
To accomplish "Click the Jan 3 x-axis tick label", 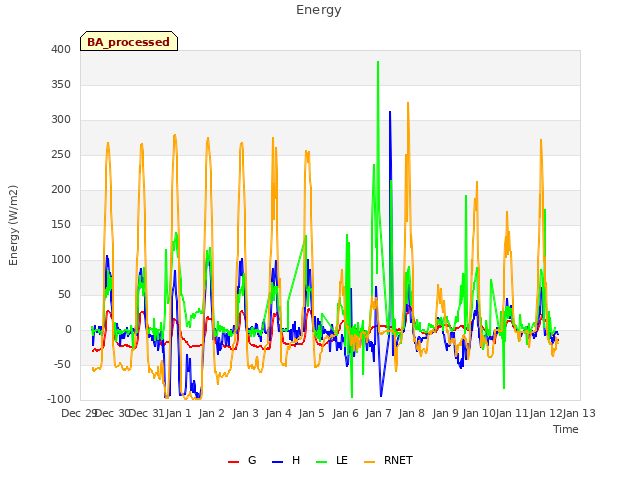I will [x=245, y=413].
